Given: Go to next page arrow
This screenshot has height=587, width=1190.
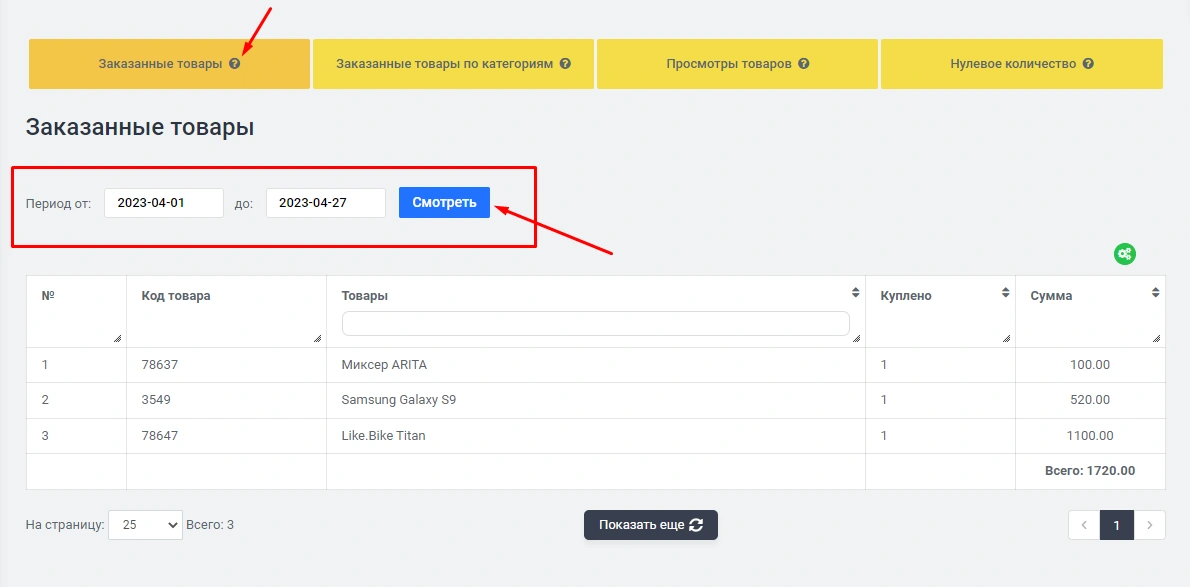Looking at the screenshot, I should tap(1150, 525).
